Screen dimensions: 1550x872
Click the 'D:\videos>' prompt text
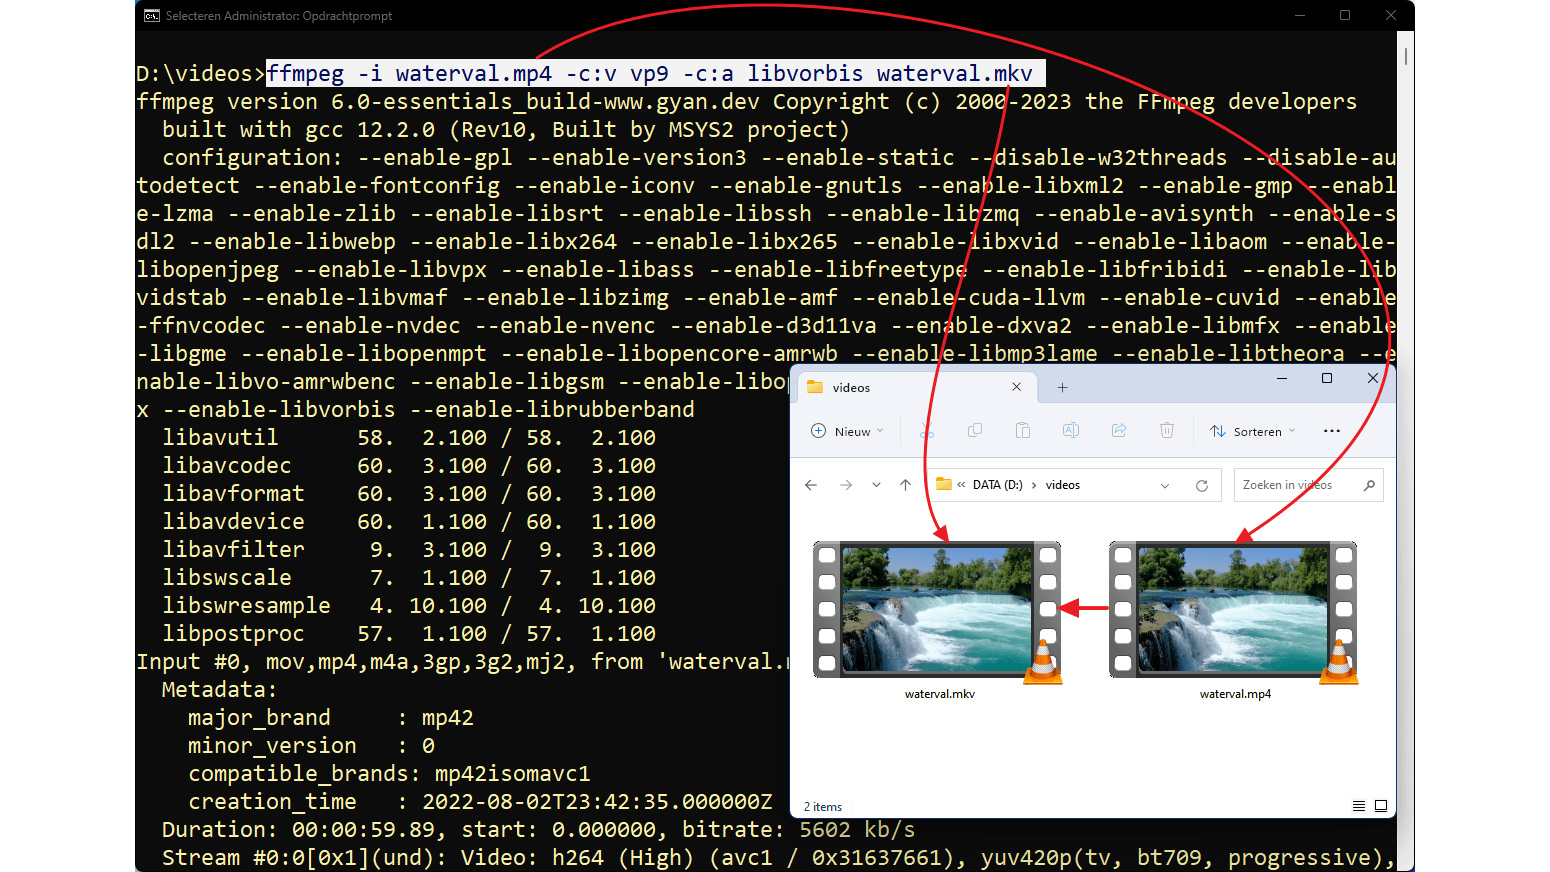point(201,74)
